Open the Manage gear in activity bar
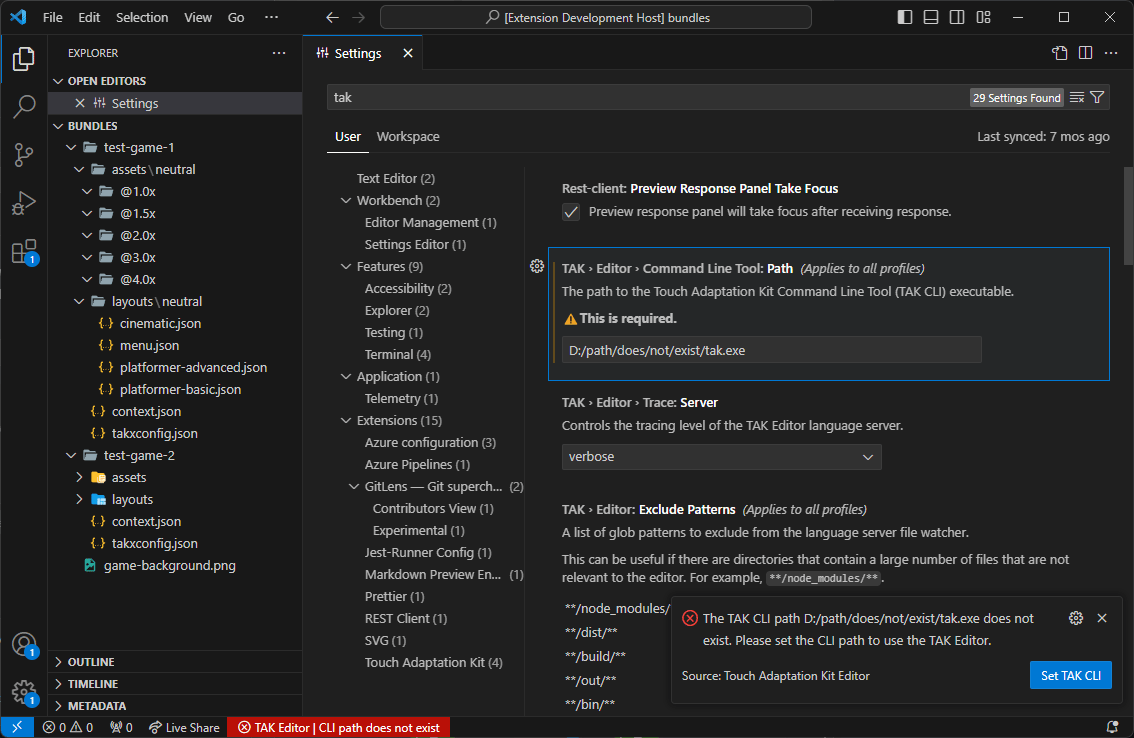Viewport: 1134px width, 738px height. (23, 692)
